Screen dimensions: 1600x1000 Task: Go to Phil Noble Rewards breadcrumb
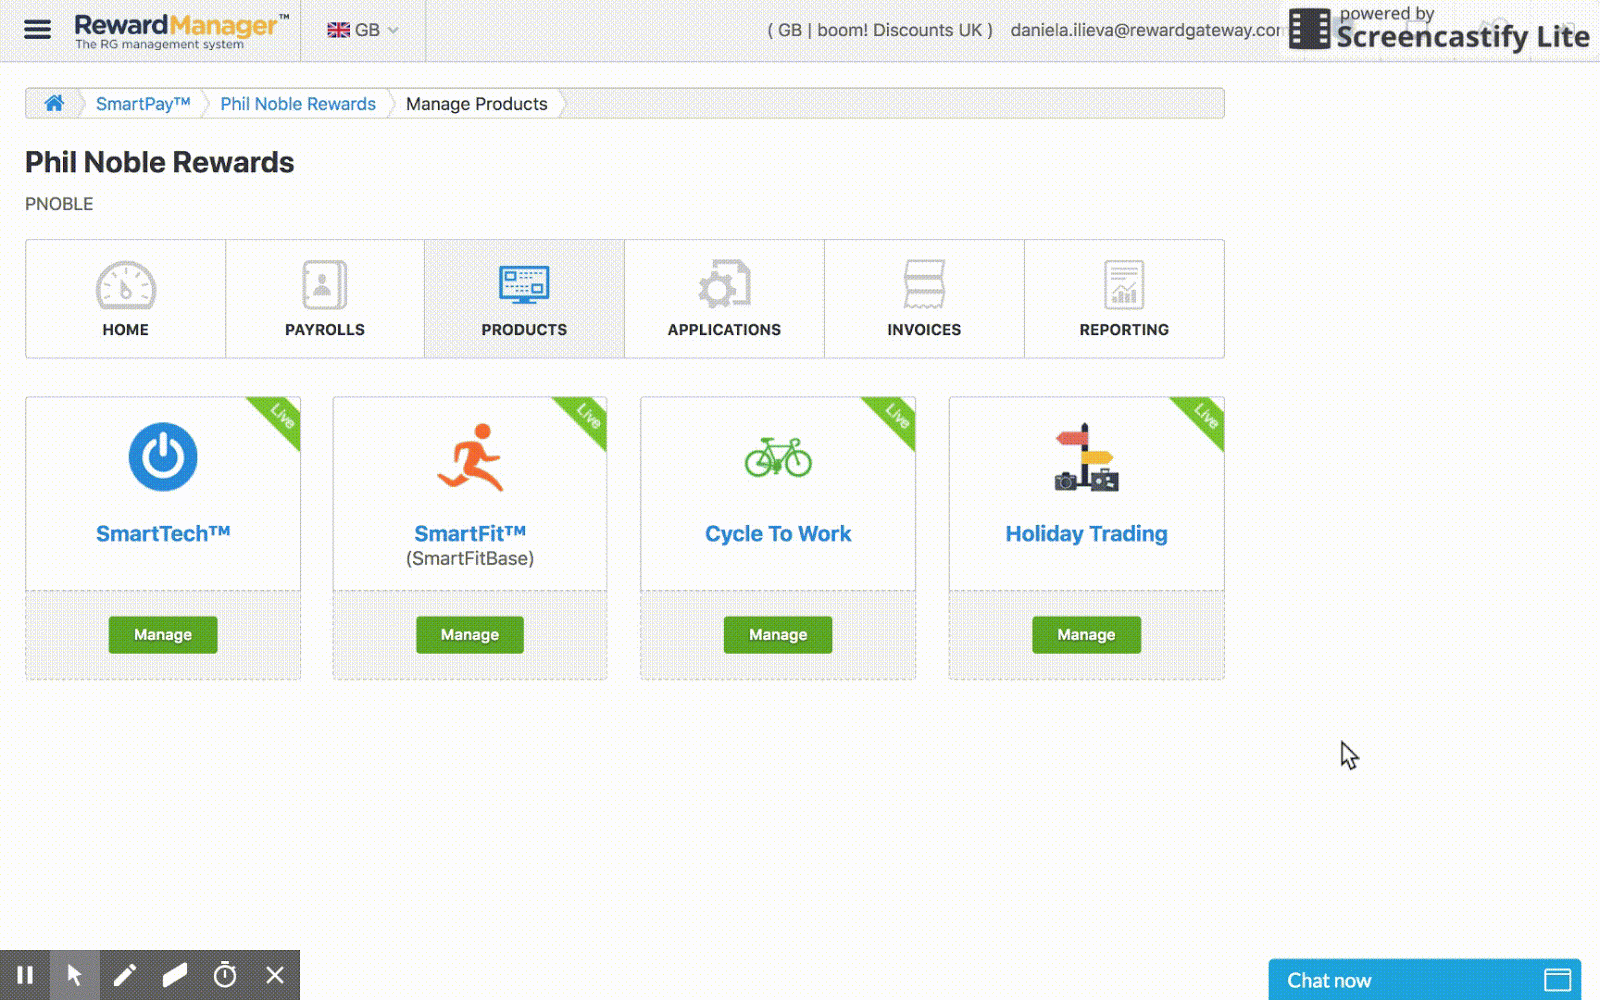click(x=298, y=104)
